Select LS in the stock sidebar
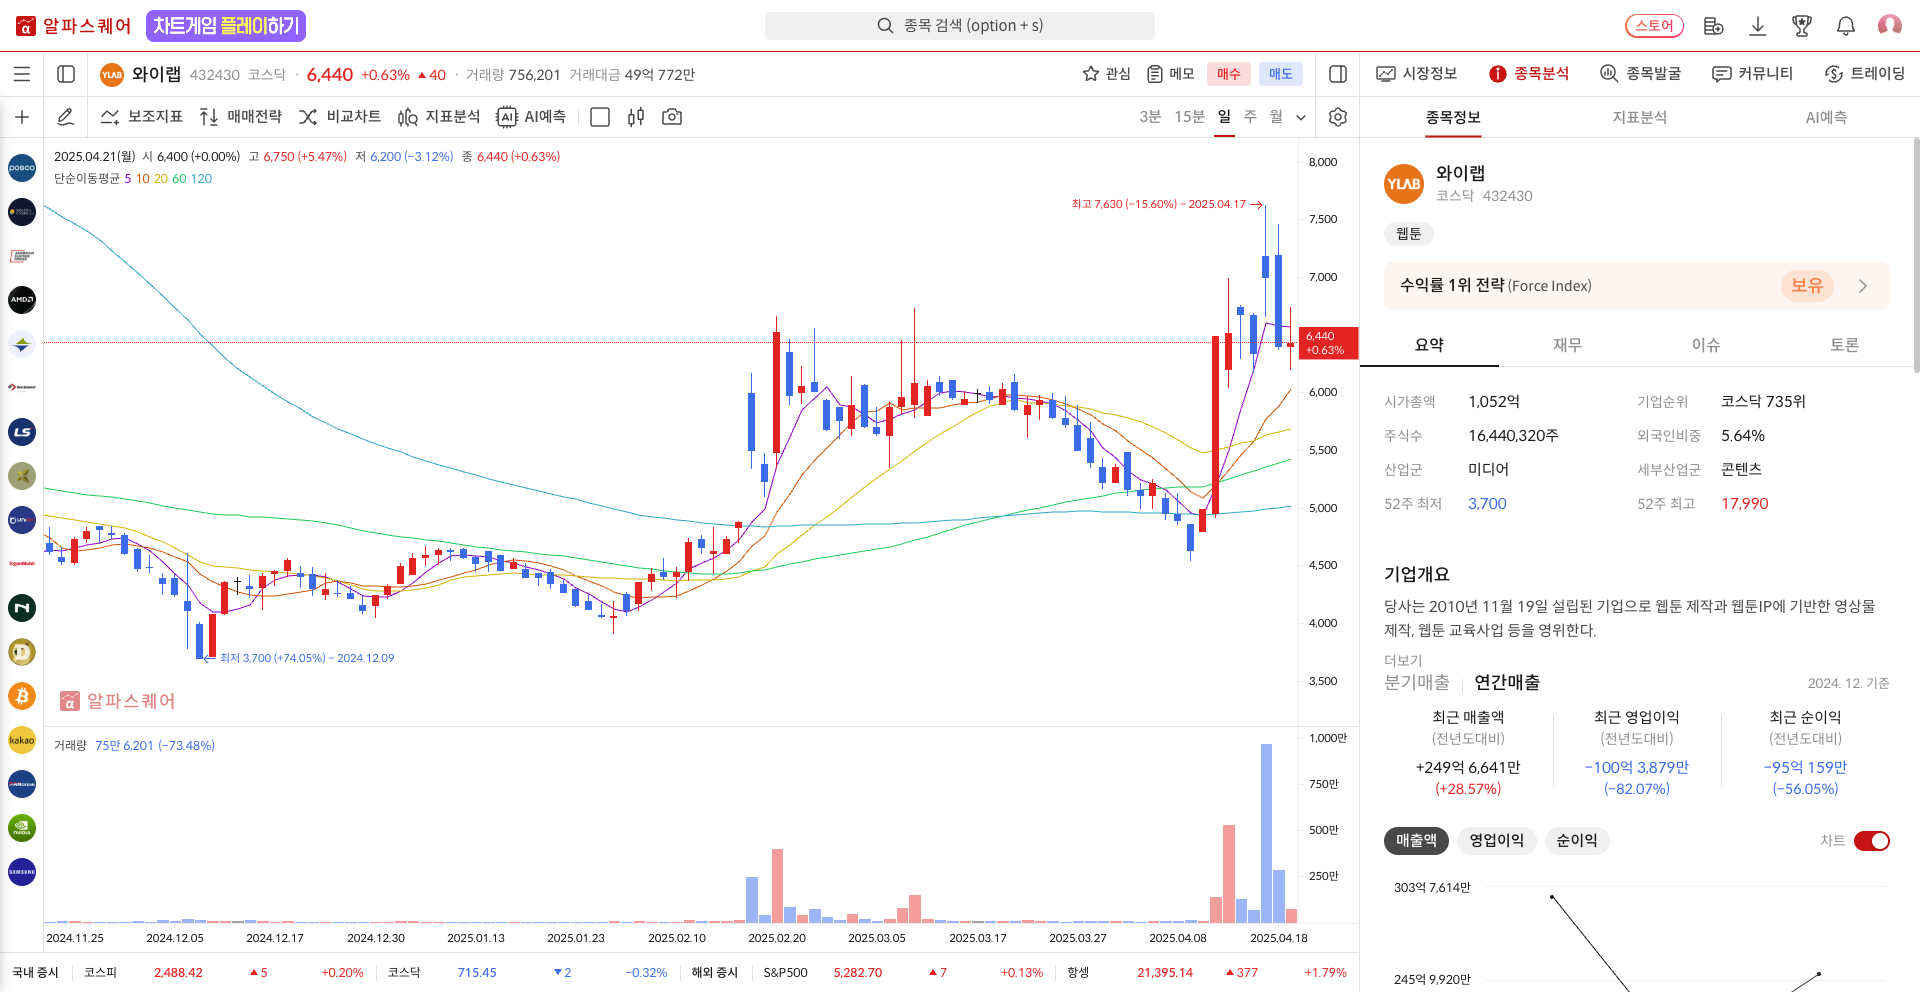This screenshot has width=1920, height=992. tap(22, 432)
